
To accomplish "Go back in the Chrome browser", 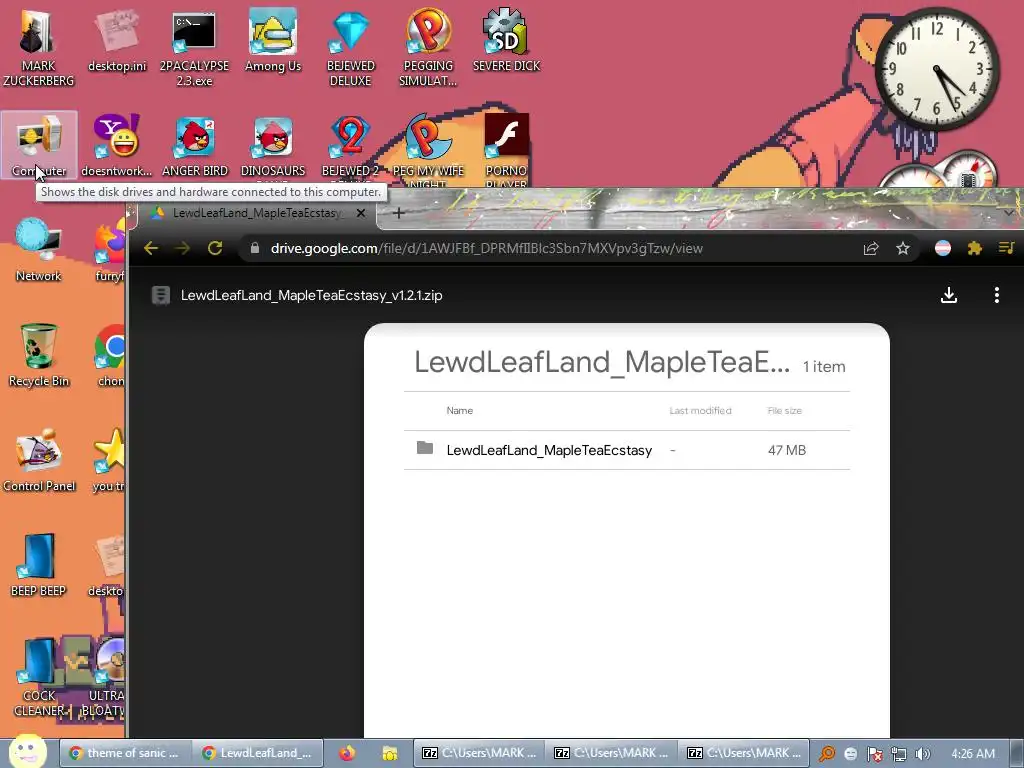I will [x=151, y=248].
